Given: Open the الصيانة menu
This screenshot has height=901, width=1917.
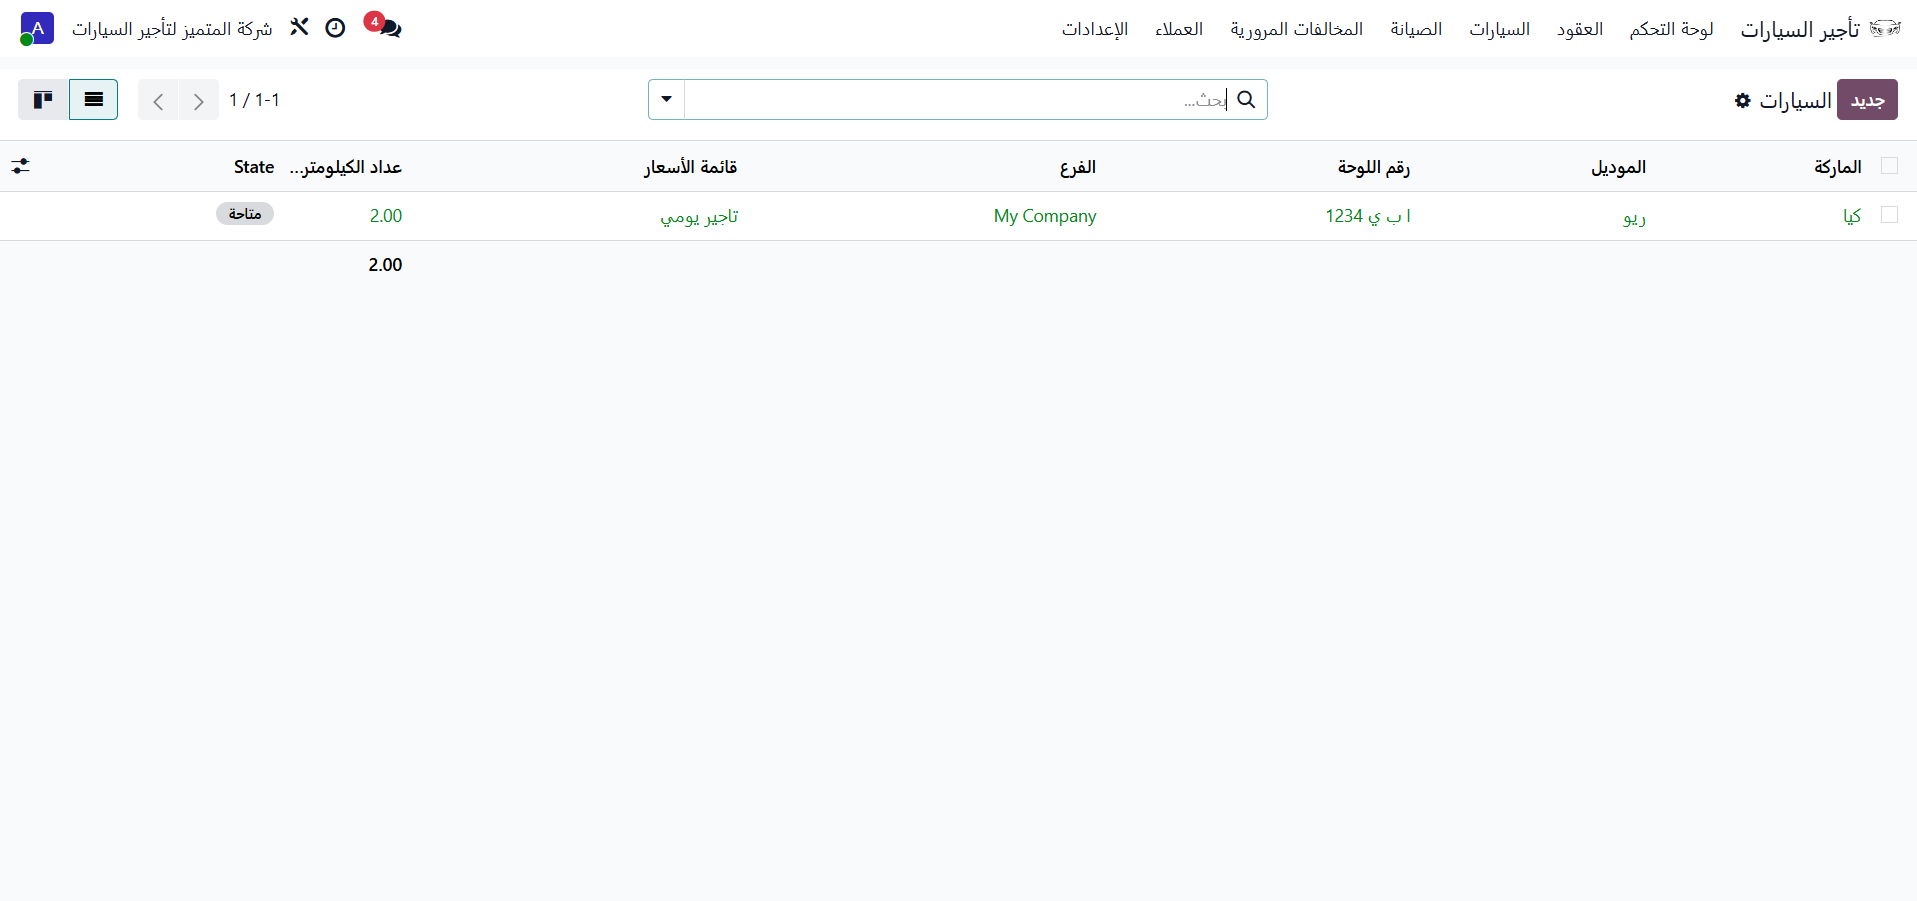Looking at the screenshot, I should (x=1416, y=29).
